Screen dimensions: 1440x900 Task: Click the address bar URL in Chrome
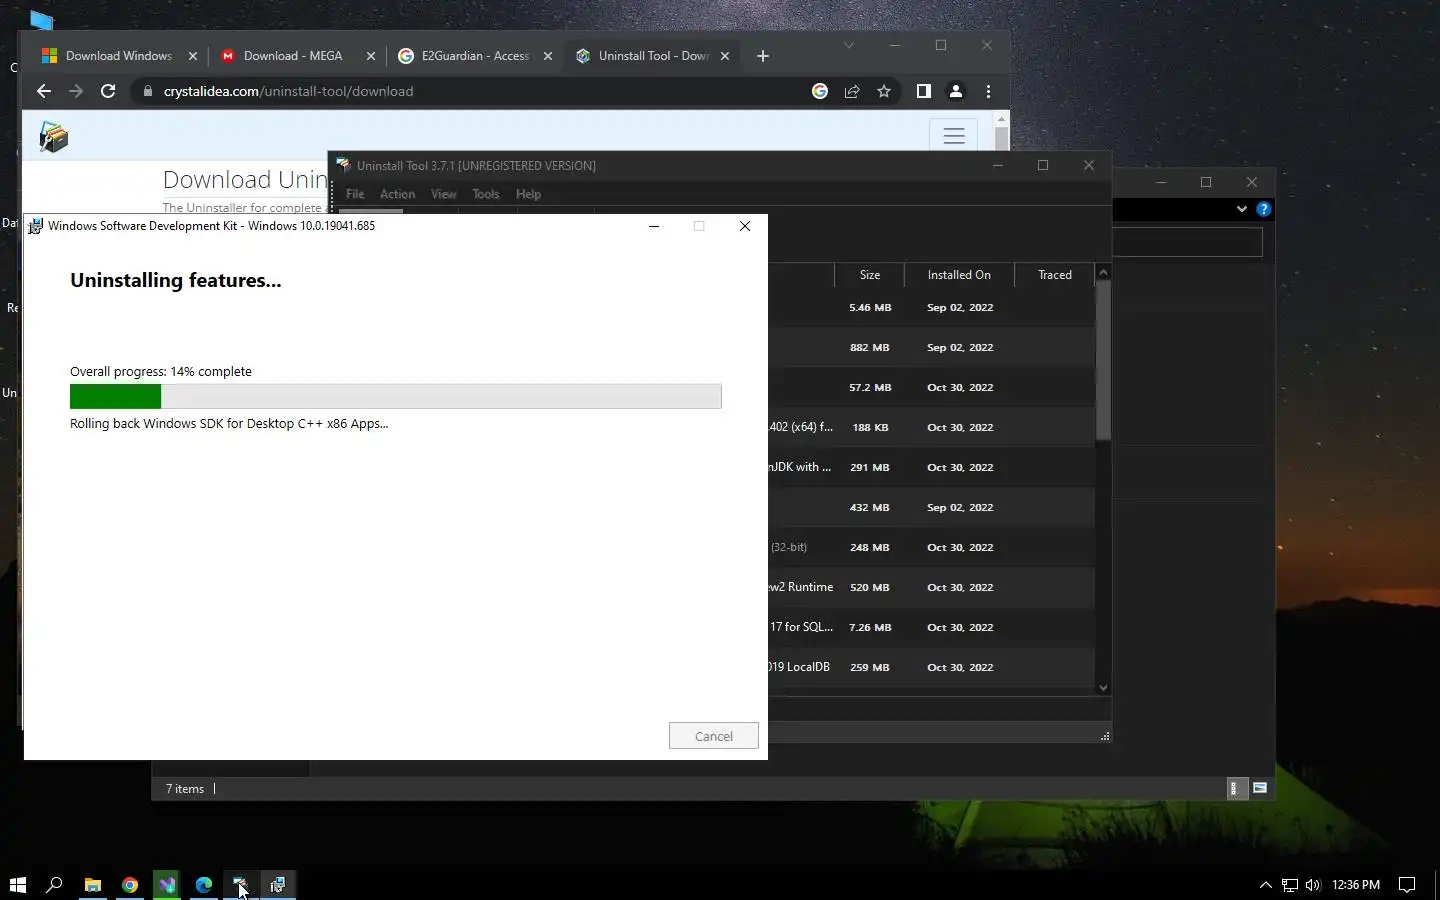pos(288,91)
